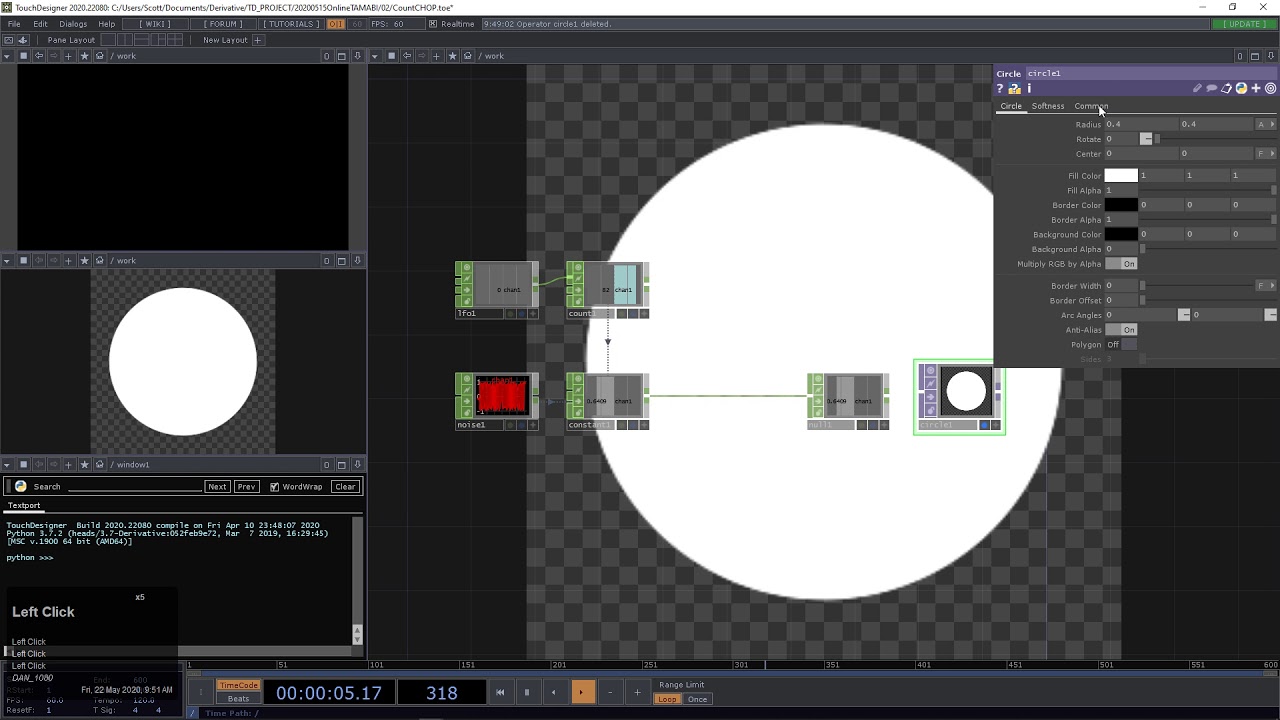Image resolution: width=1280 pixels, height=720 pixels.
Task: Click the bookmark star in network editor pane bar
Action: 451,56
